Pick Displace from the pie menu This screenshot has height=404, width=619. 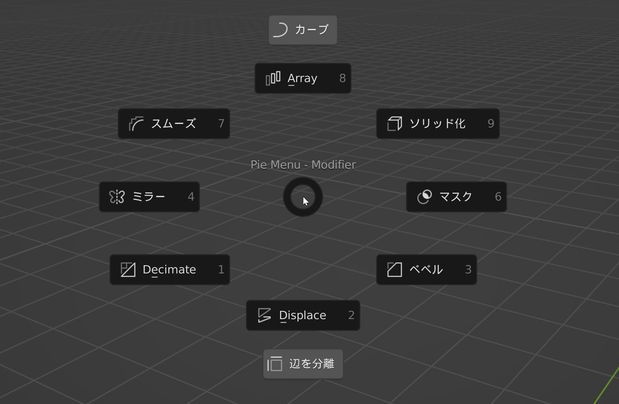click(x=303, y=315)
